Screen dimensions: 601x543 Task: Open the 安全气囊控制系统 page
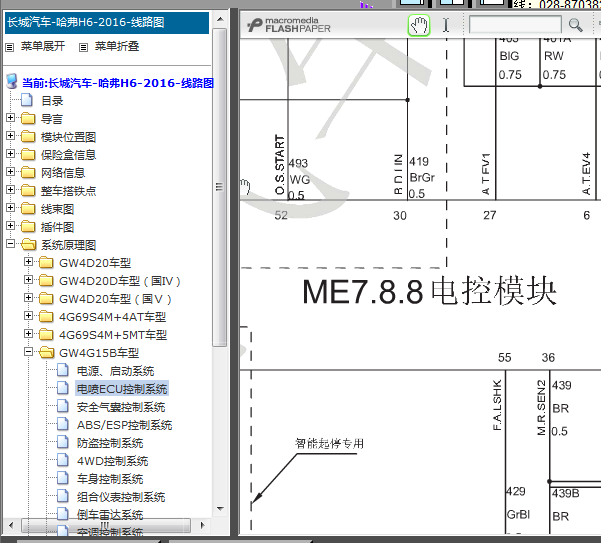[121, 407]
